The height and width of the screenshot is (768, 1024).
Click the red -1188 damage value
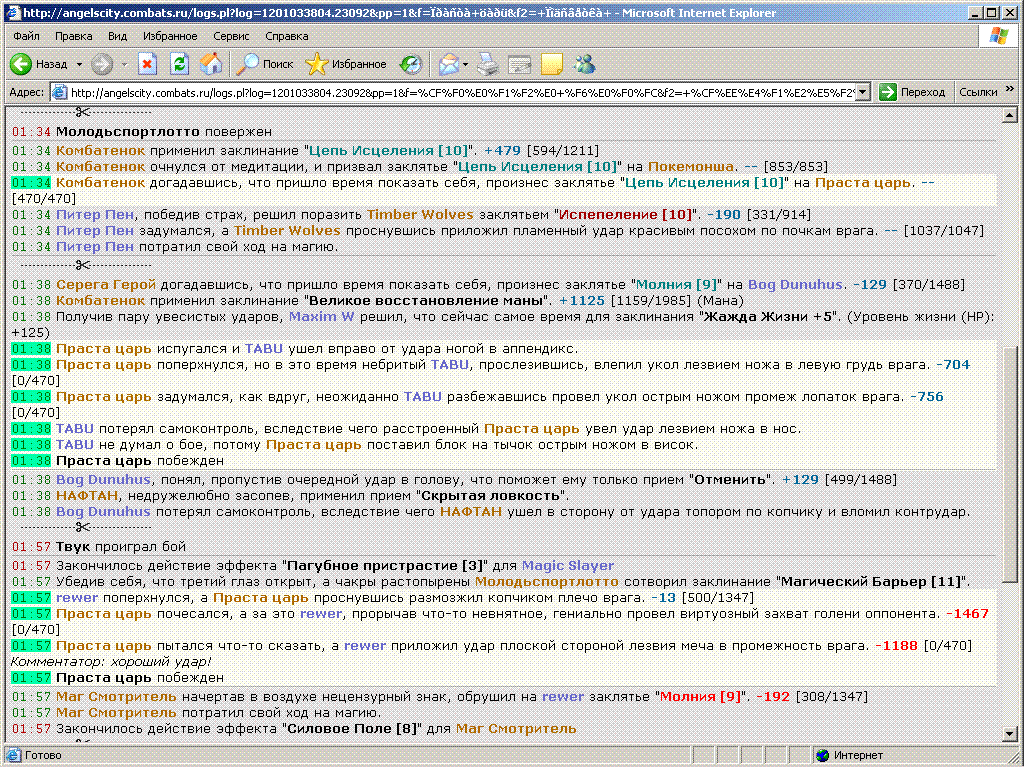pos(896,645)
